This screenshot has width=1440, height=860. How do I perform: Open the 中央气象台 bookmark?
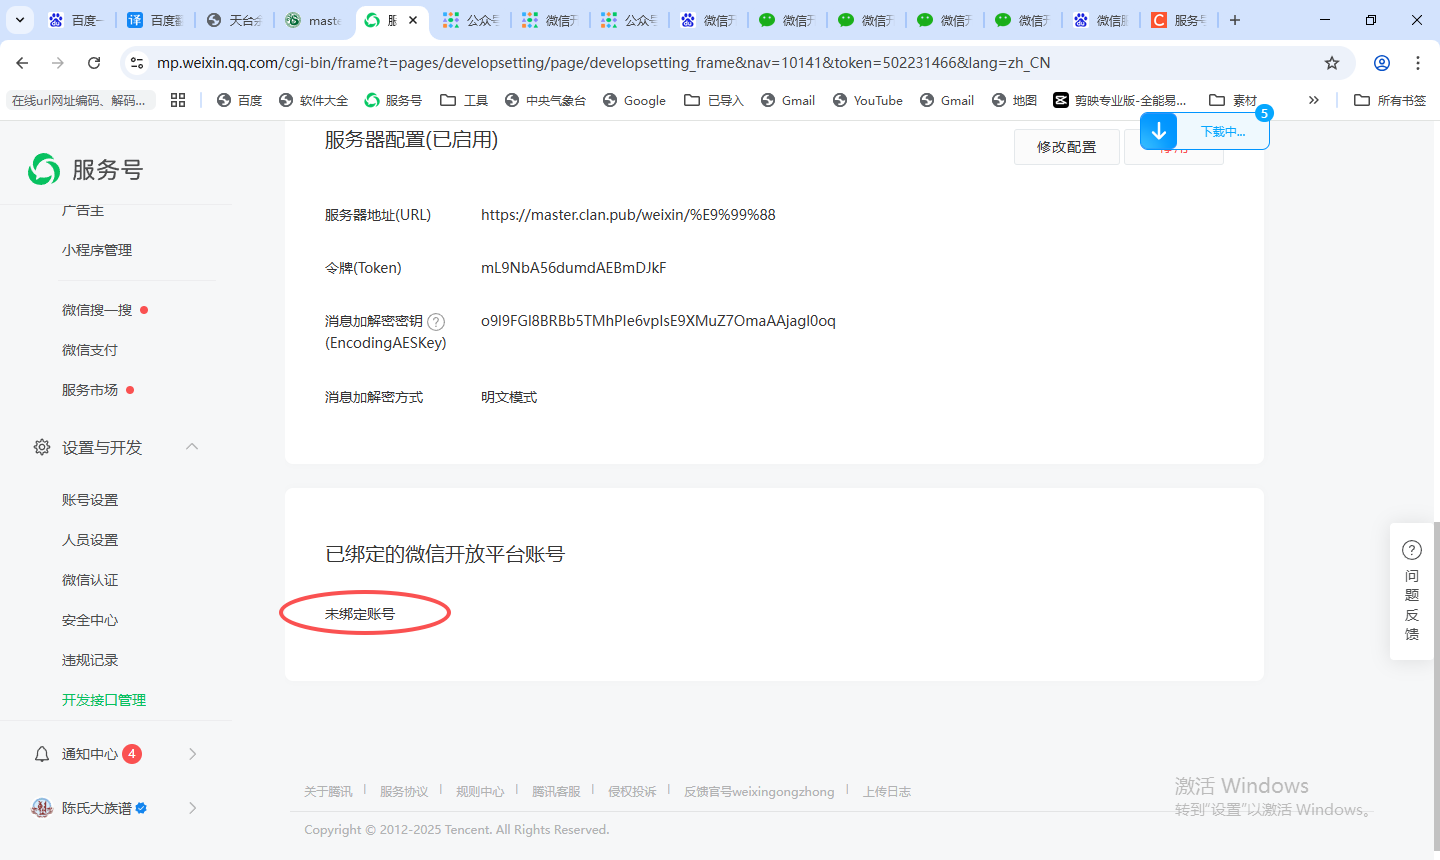coord(545,100)
